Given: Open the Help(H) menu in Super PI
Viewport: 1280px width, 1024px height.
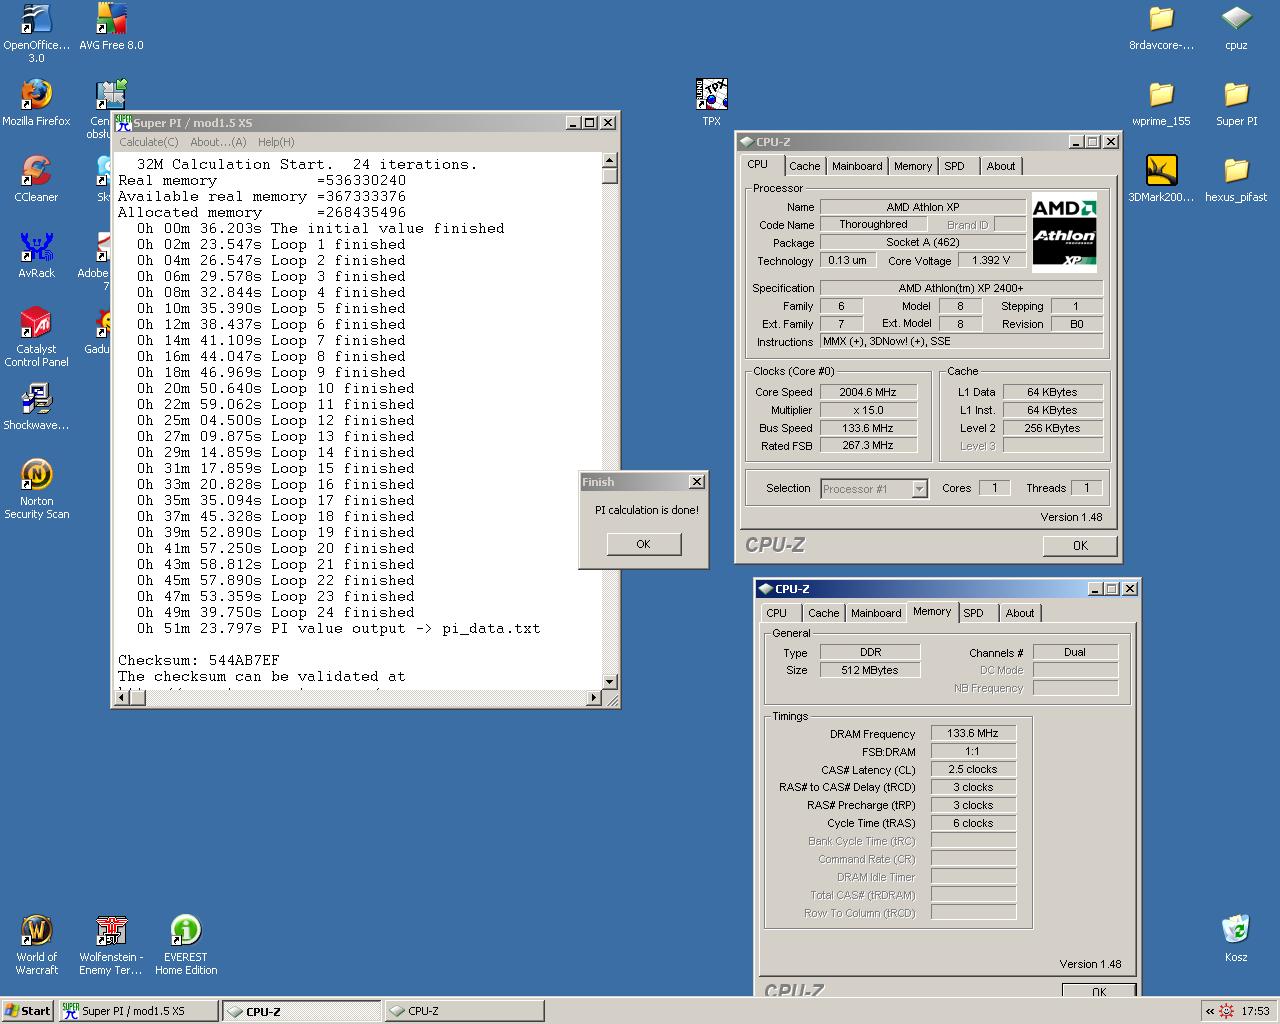Looking at the screenshot, I should (x=276, y=142).
